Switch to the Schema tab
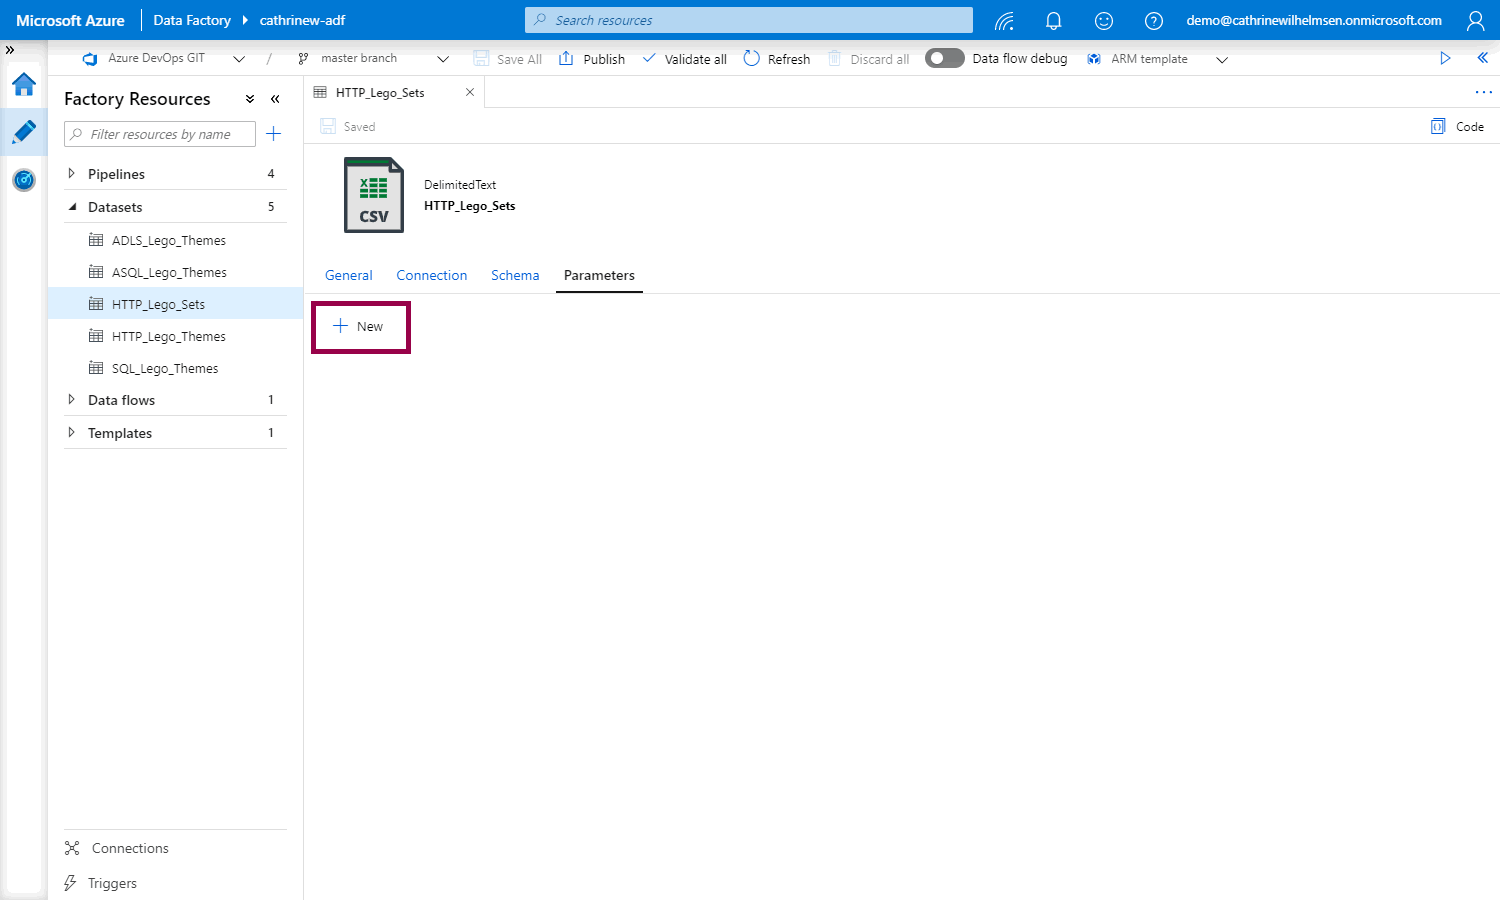Image resolution: width=1500 pixels, height=900 pixels. 515,275
